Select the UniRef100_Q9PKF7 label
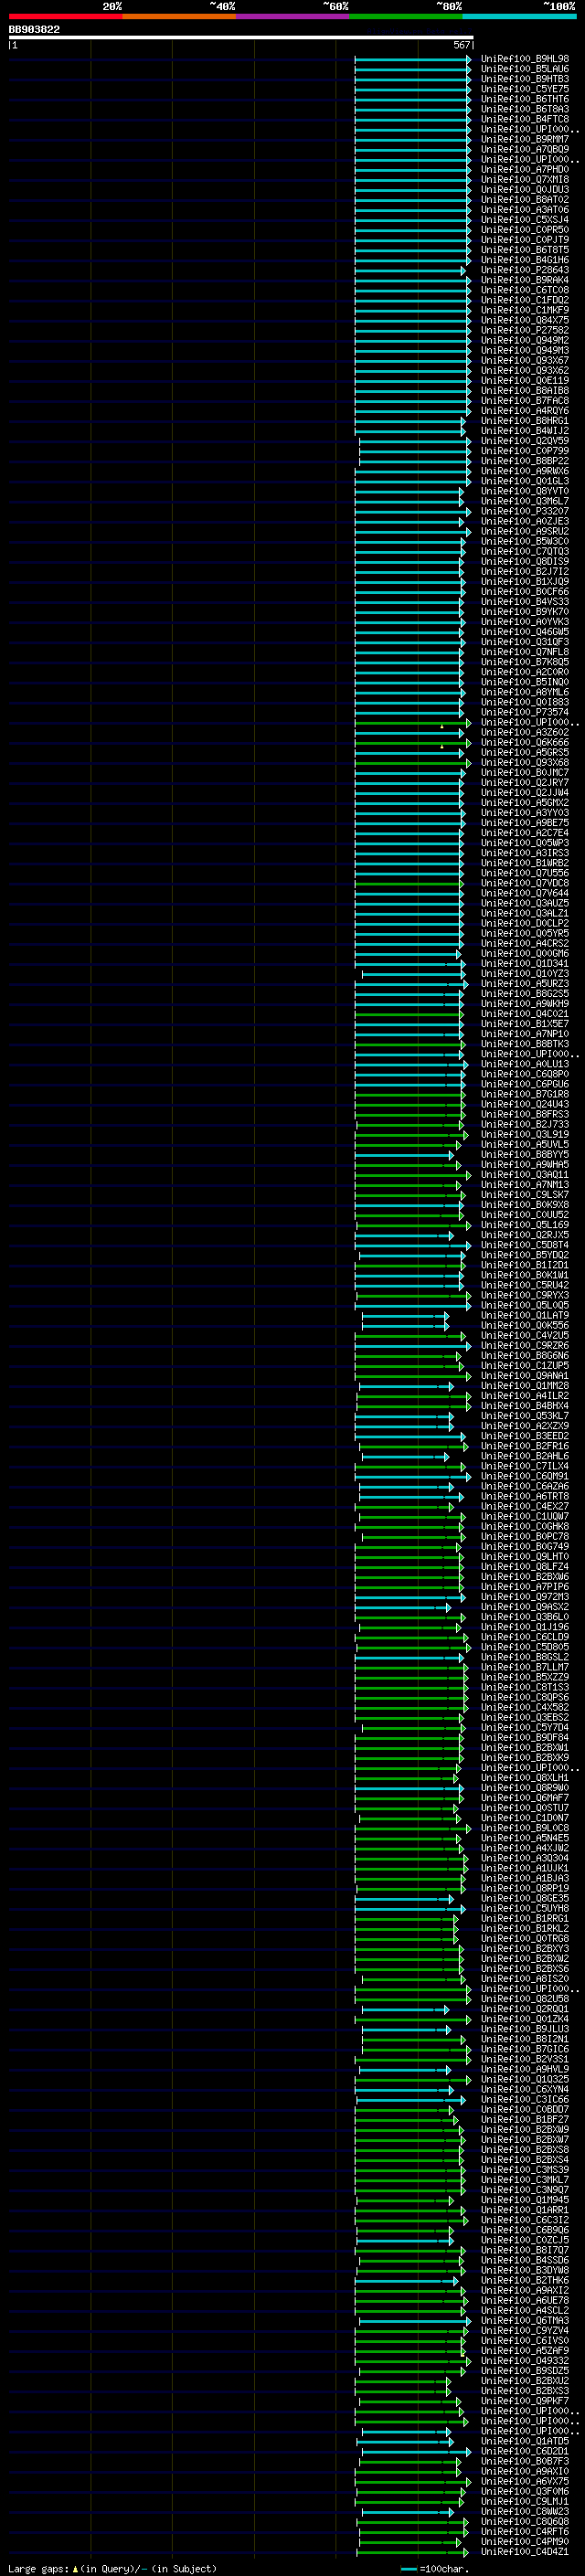The width and height of the screenshot is (585, 2576). 525,2401
